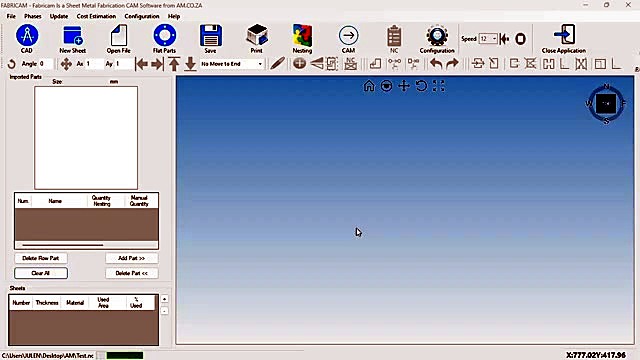Click the Close Application icon
Viewport: 640px width, 360px height.
564,35
